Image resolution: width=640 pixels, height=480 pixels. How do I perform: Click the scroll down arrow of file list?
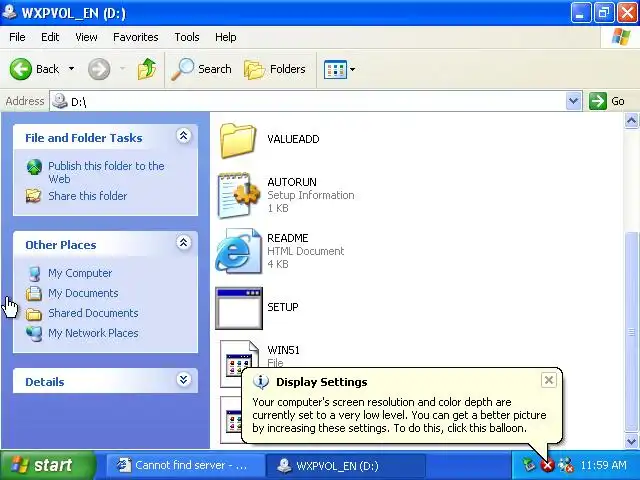[x=631, y=441]
